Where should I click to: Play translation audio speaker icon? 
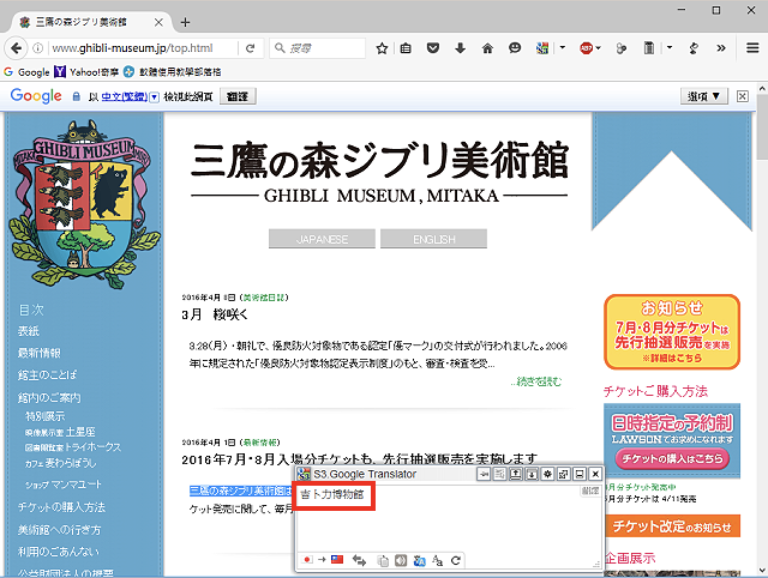pos(401,560)
